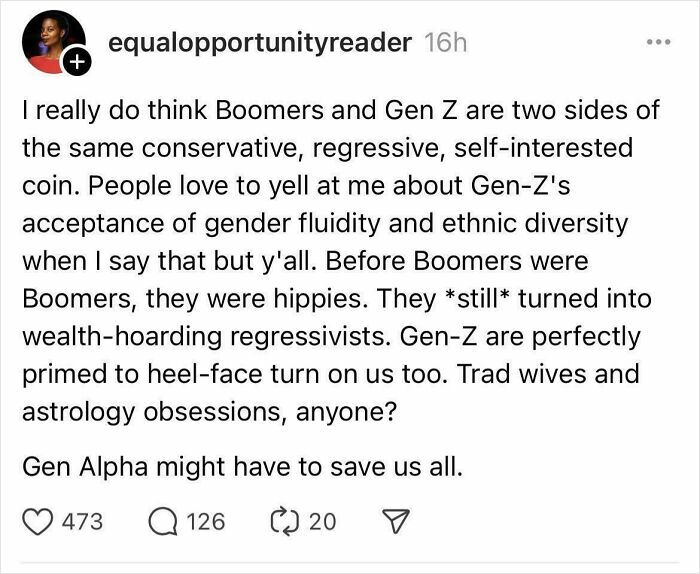Open the equalopportunityreader profile picture

click(x=54, y=42)
